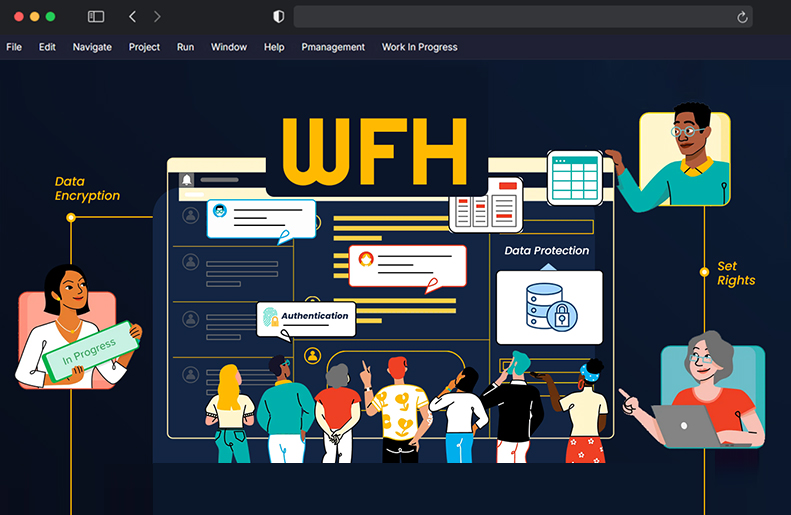Click the blue avatar in blue bubble
Screen dimensions: 791x515
tap(220, 210)
